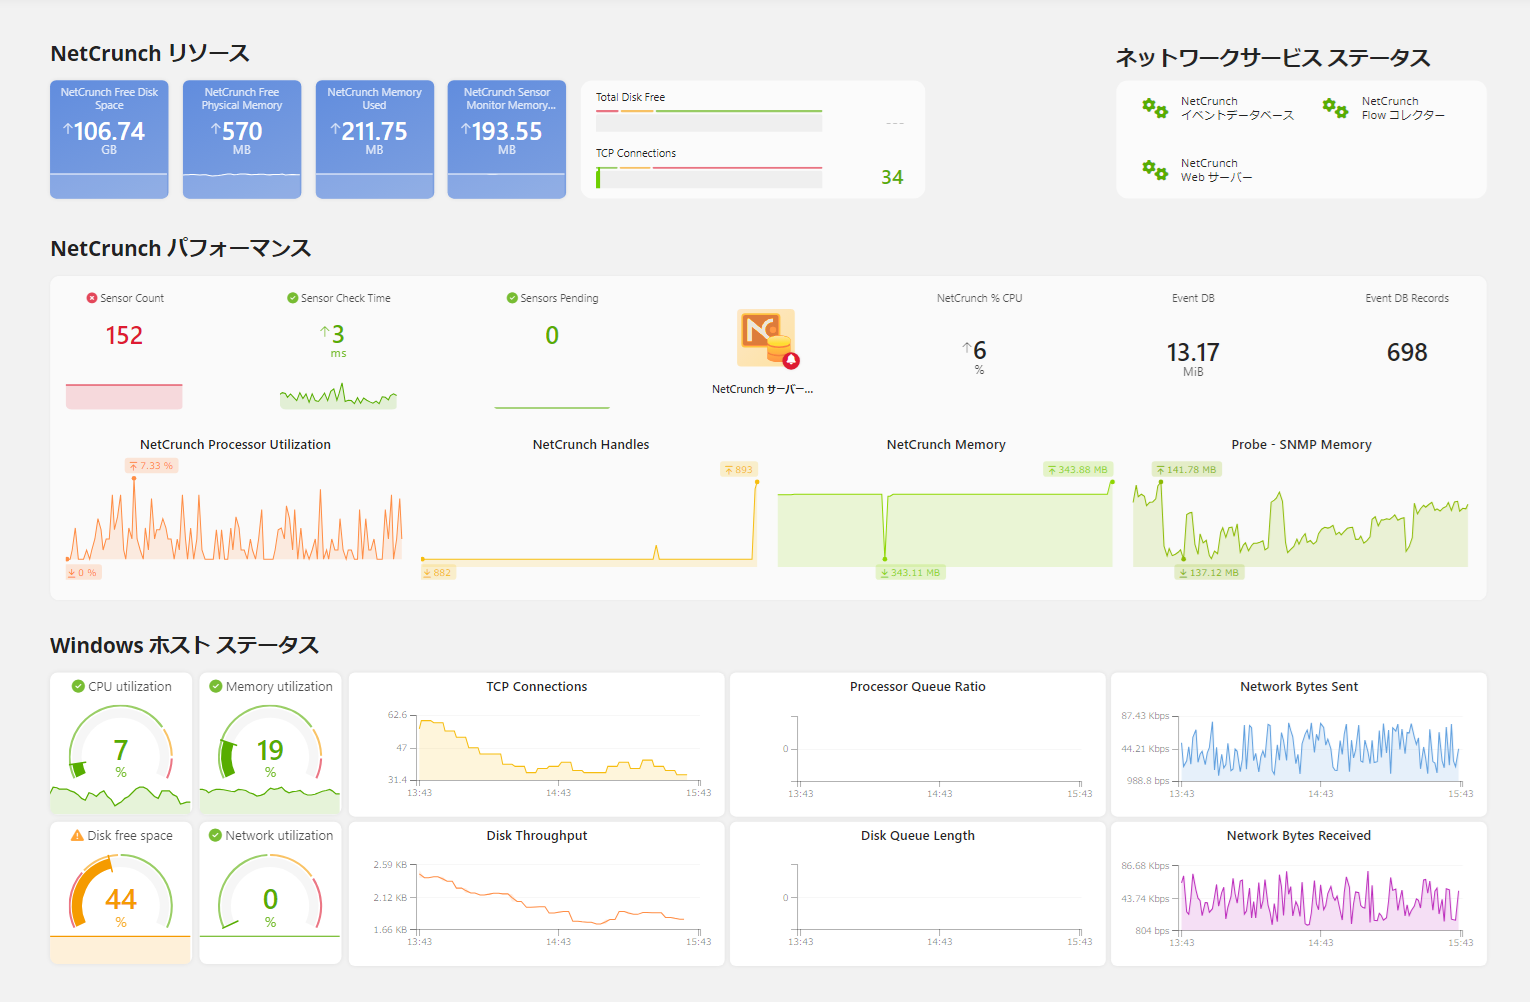Click the 893 maximum handles marker label
Image resolution: width=1530 pixels, height=1002 pixels.
(x=739, y=469)
